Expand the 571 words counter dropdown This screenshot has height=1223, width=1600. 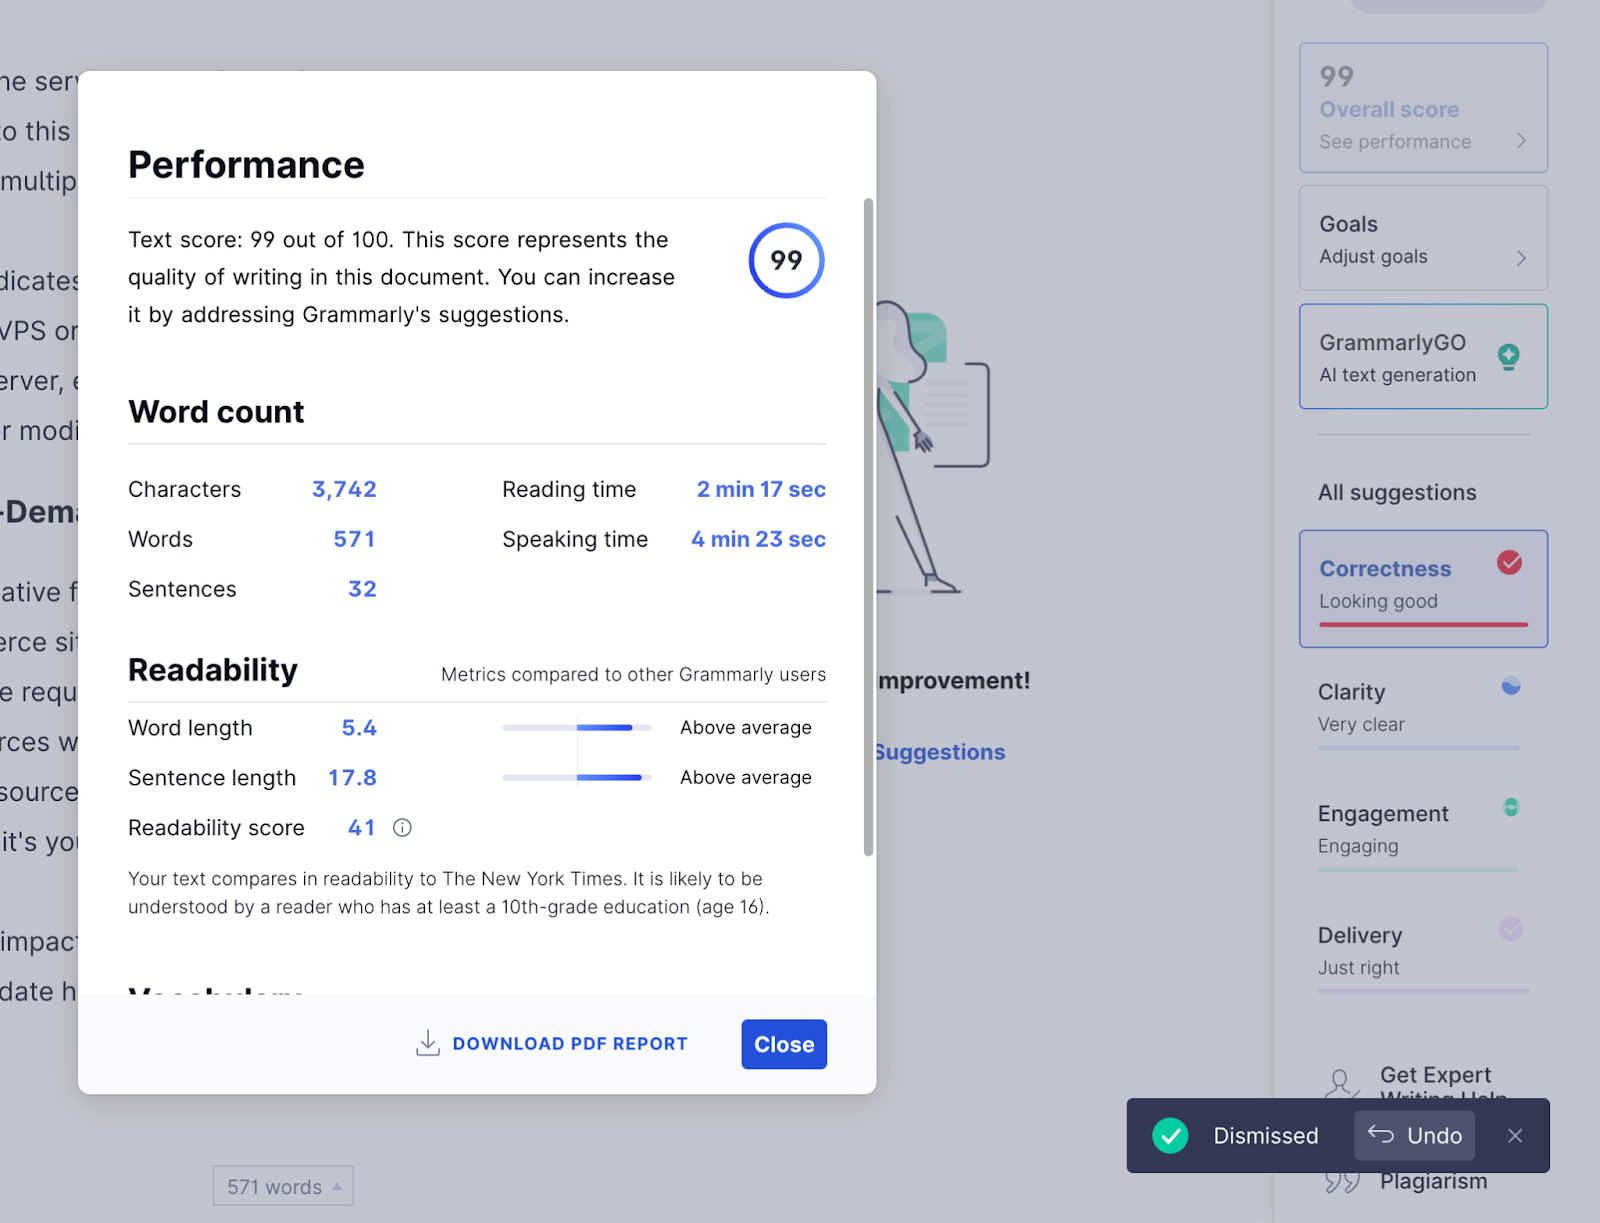click(x=283, y=1186)
